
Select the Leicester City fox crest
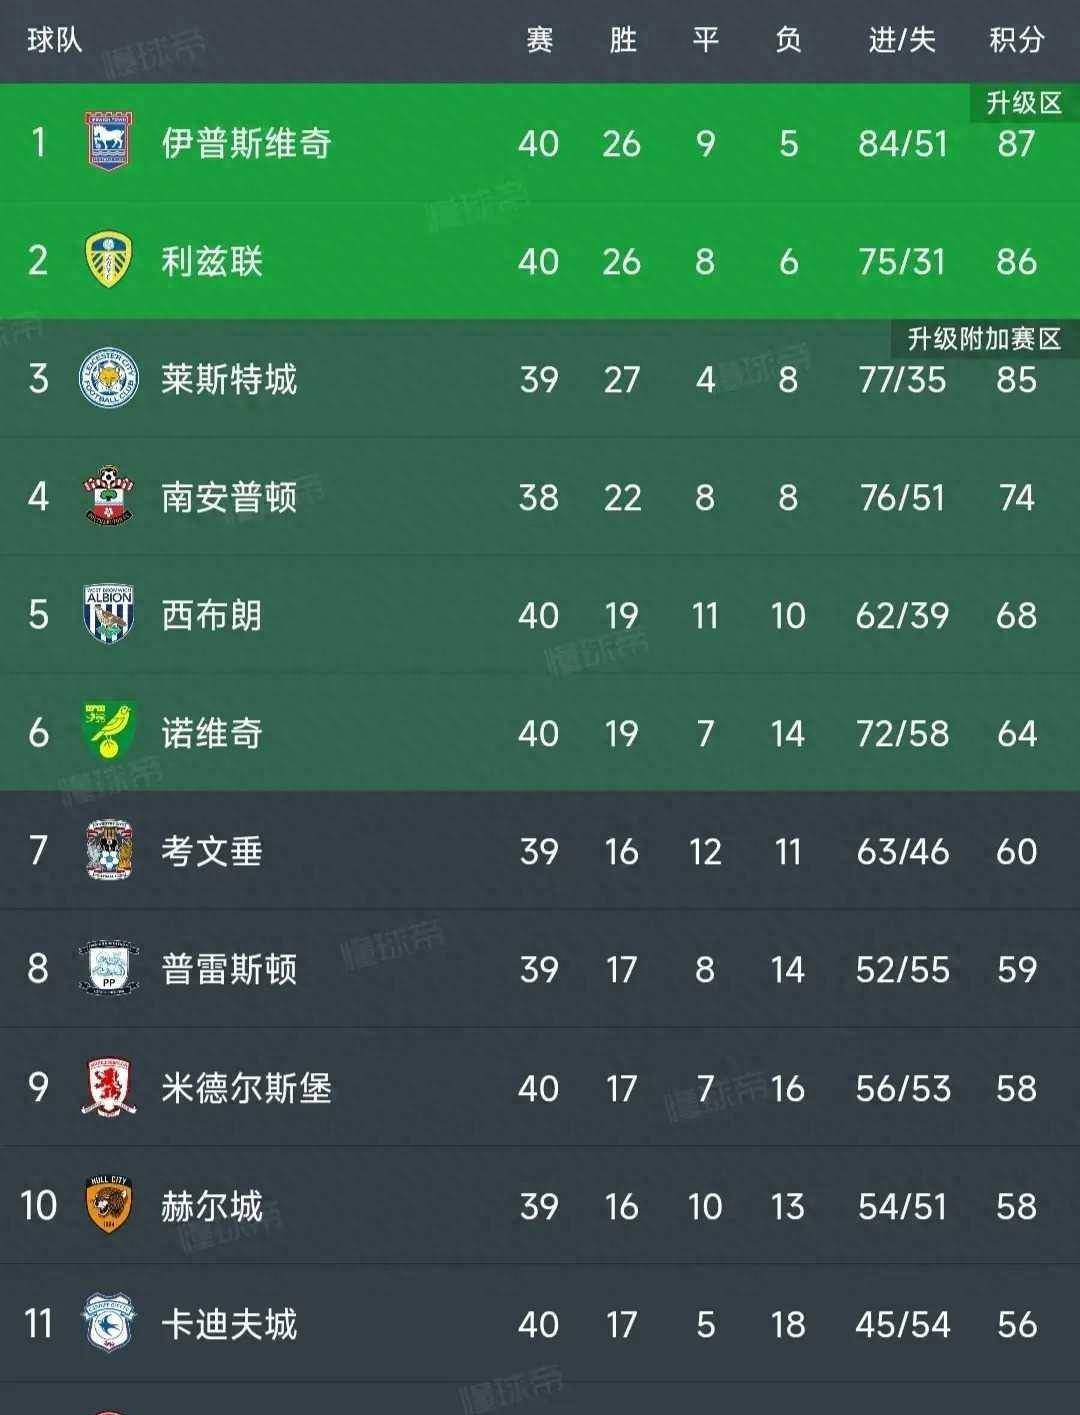(x=109, y=378)
